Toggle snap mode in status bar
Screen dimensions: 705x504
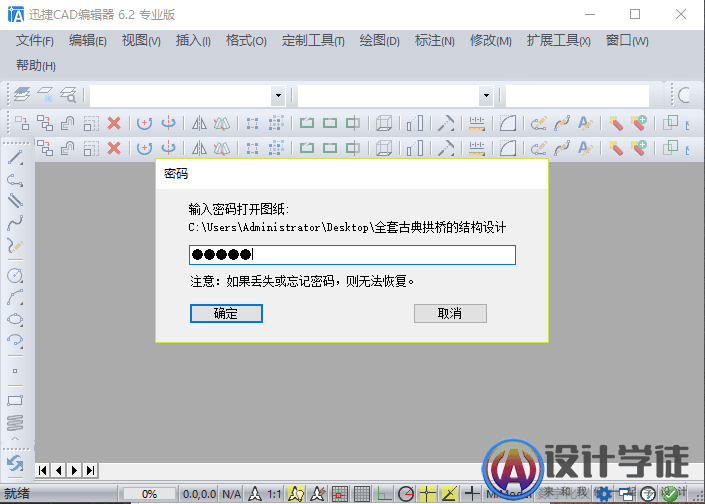pos(340,494)
